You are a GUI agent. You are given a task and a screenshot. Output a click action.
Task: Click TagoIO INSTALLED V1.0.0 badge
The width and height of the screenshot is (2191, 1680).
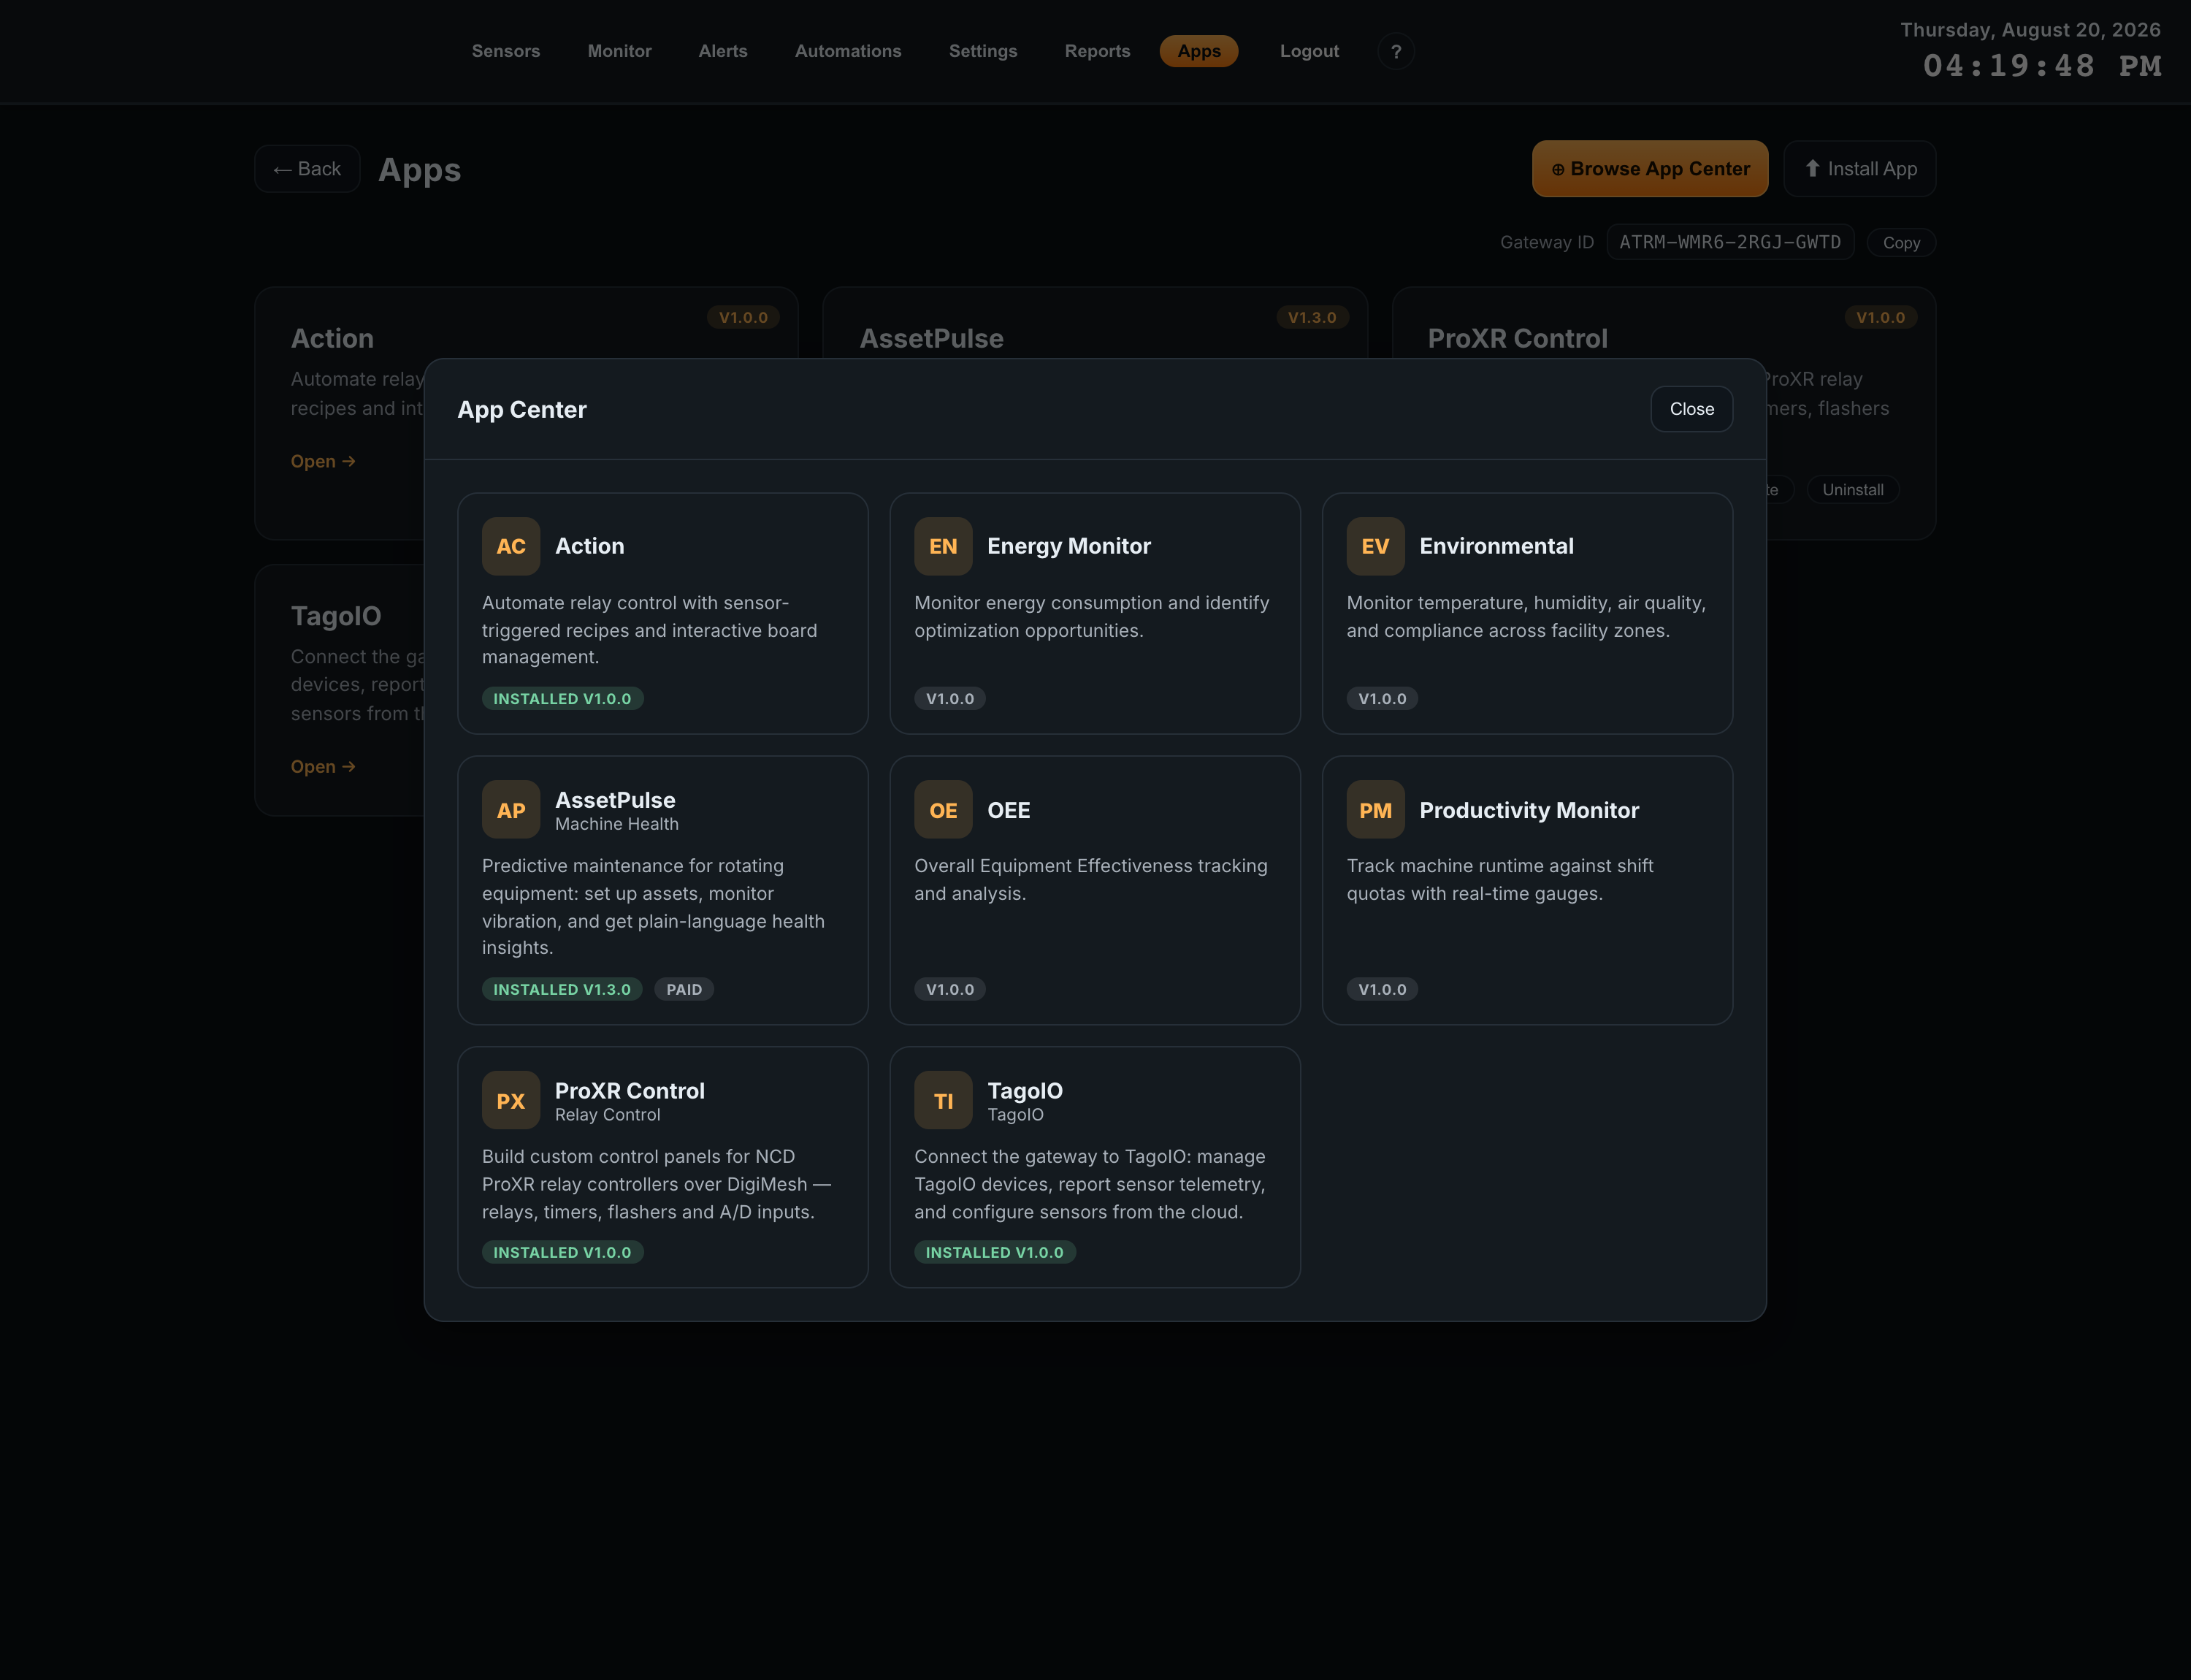(x=994, y=1252)
